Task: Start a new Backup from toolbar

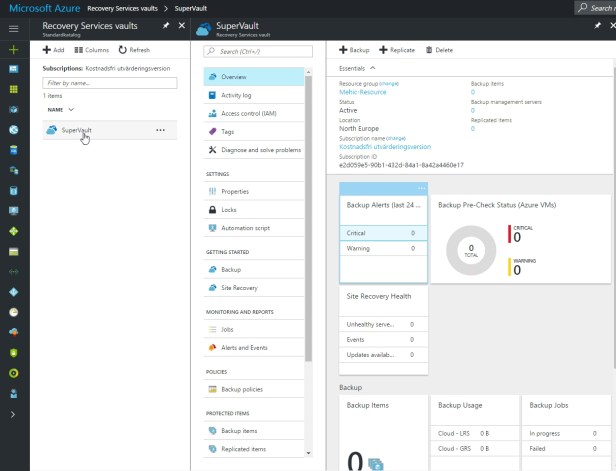Action: tap(354, 49)
